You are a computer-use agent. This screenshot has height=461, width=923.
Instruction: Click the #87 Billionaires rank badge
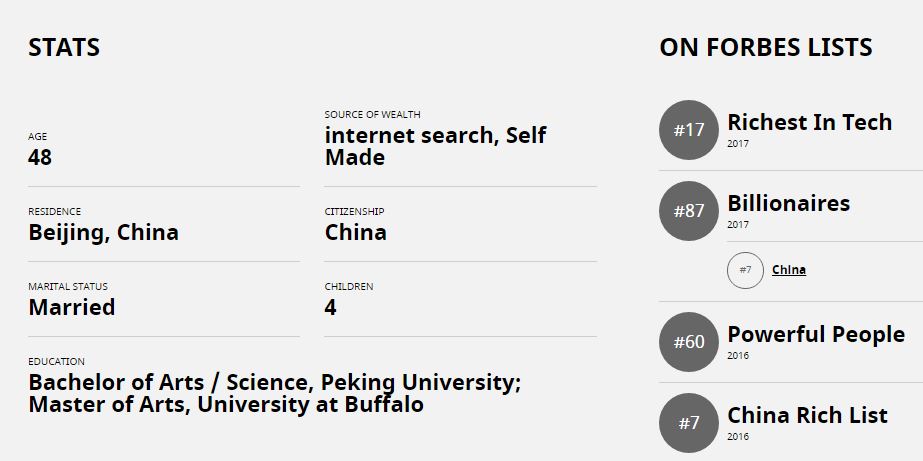tap(689, 211)
